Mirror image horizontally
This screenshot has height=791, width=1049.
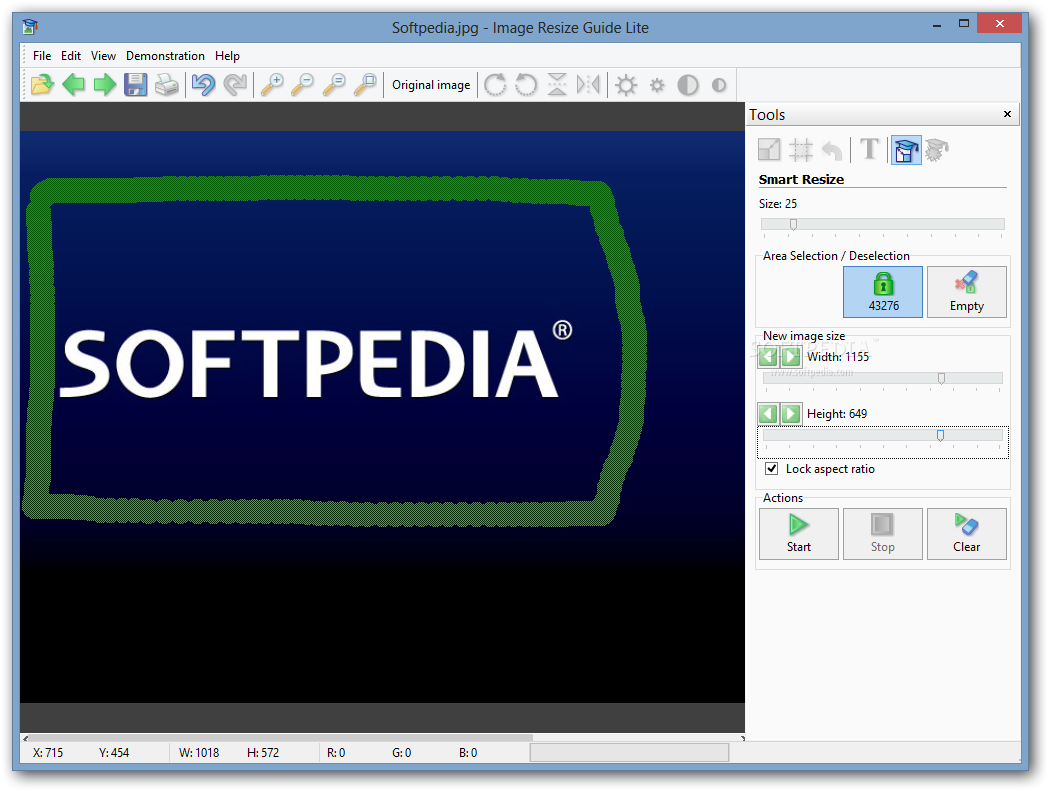pyautogui.click(x=589, y=85)
